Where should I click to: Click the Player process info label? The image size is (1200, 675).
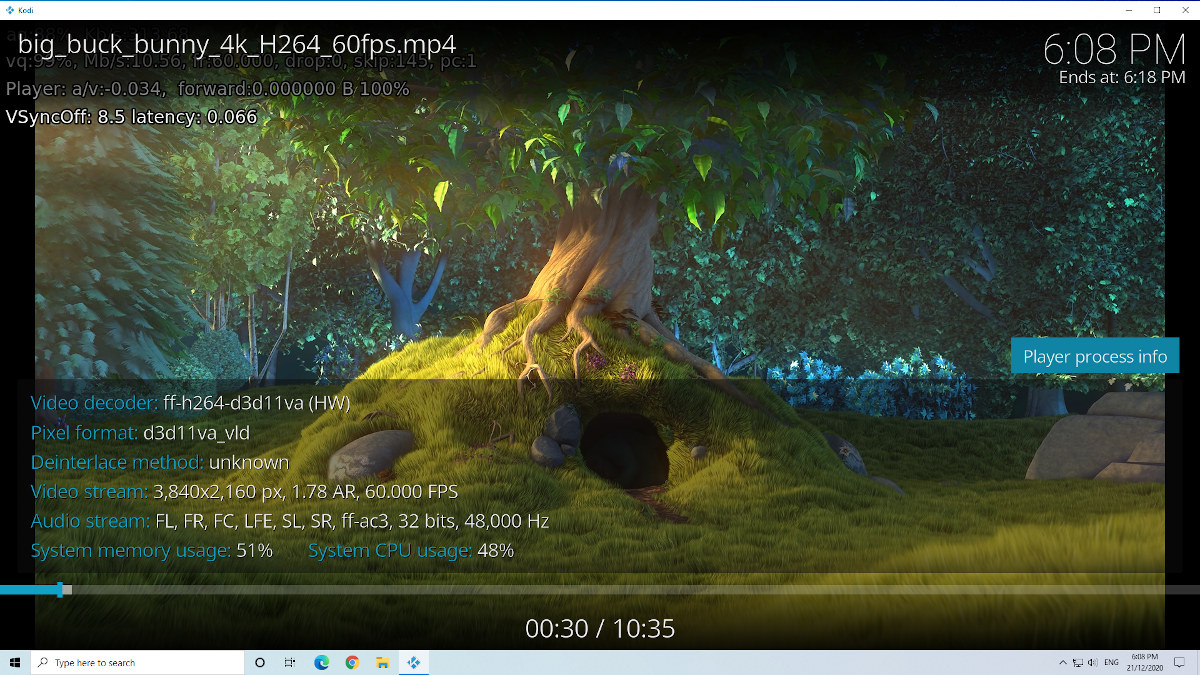pos(1095,356)
